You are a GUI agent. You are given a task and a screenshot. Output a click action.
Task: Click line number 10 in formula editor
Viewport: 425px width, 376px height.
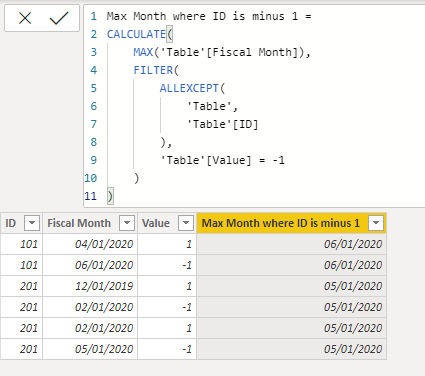[90, 178]
